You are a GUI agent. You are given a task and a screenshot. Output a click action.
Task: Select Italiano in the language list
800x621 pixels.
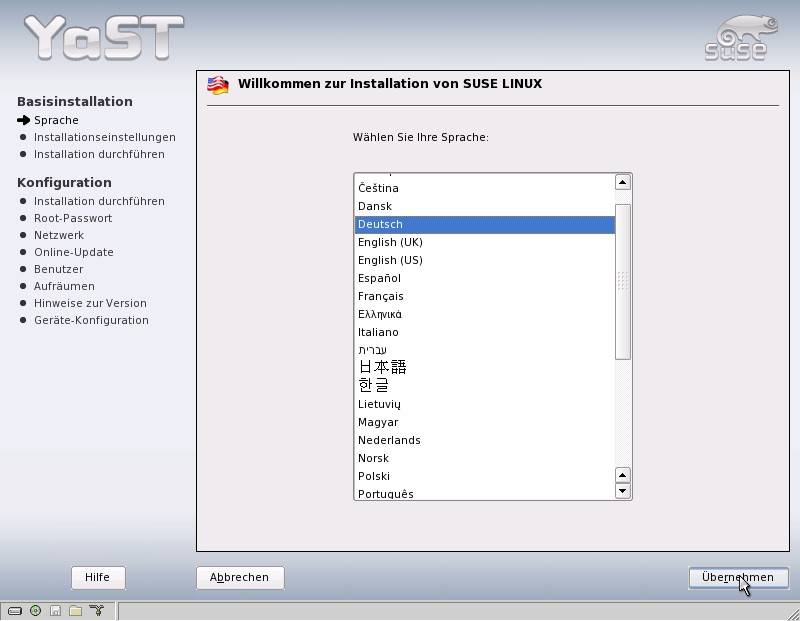coord(485,333)
